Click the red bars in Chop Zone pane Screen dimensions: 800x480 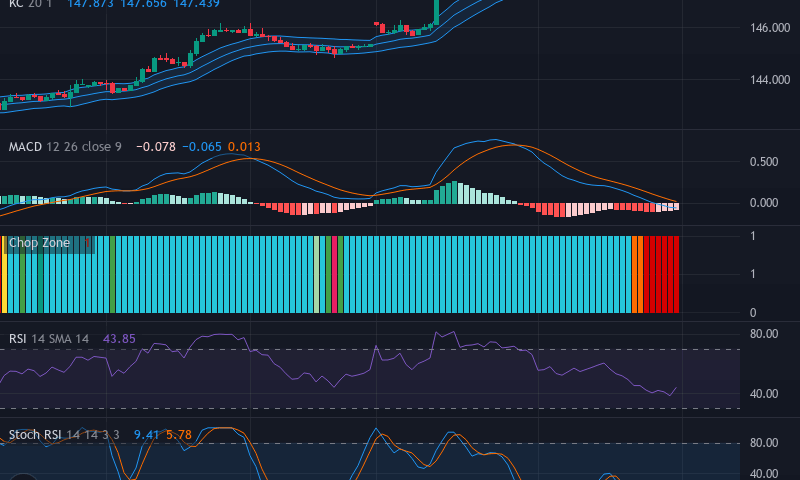click(x=661, y=274)
